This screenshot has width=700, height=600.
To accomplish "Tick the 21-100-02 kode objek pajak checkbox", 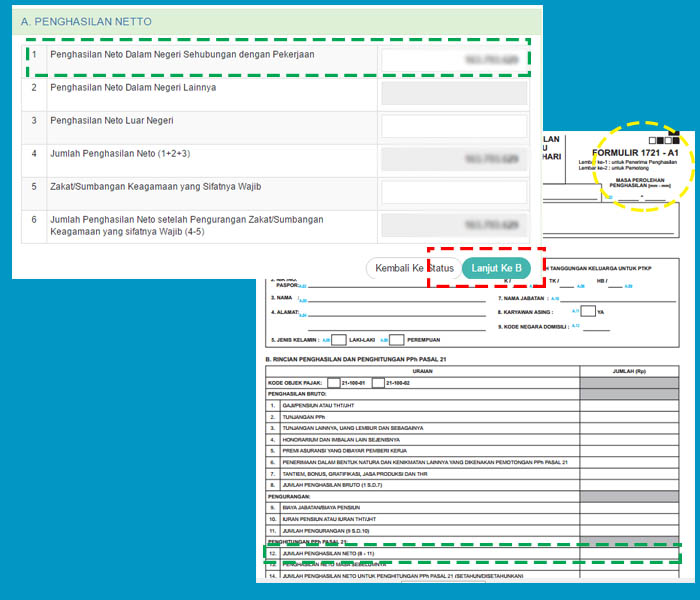I will coord(378,383).
